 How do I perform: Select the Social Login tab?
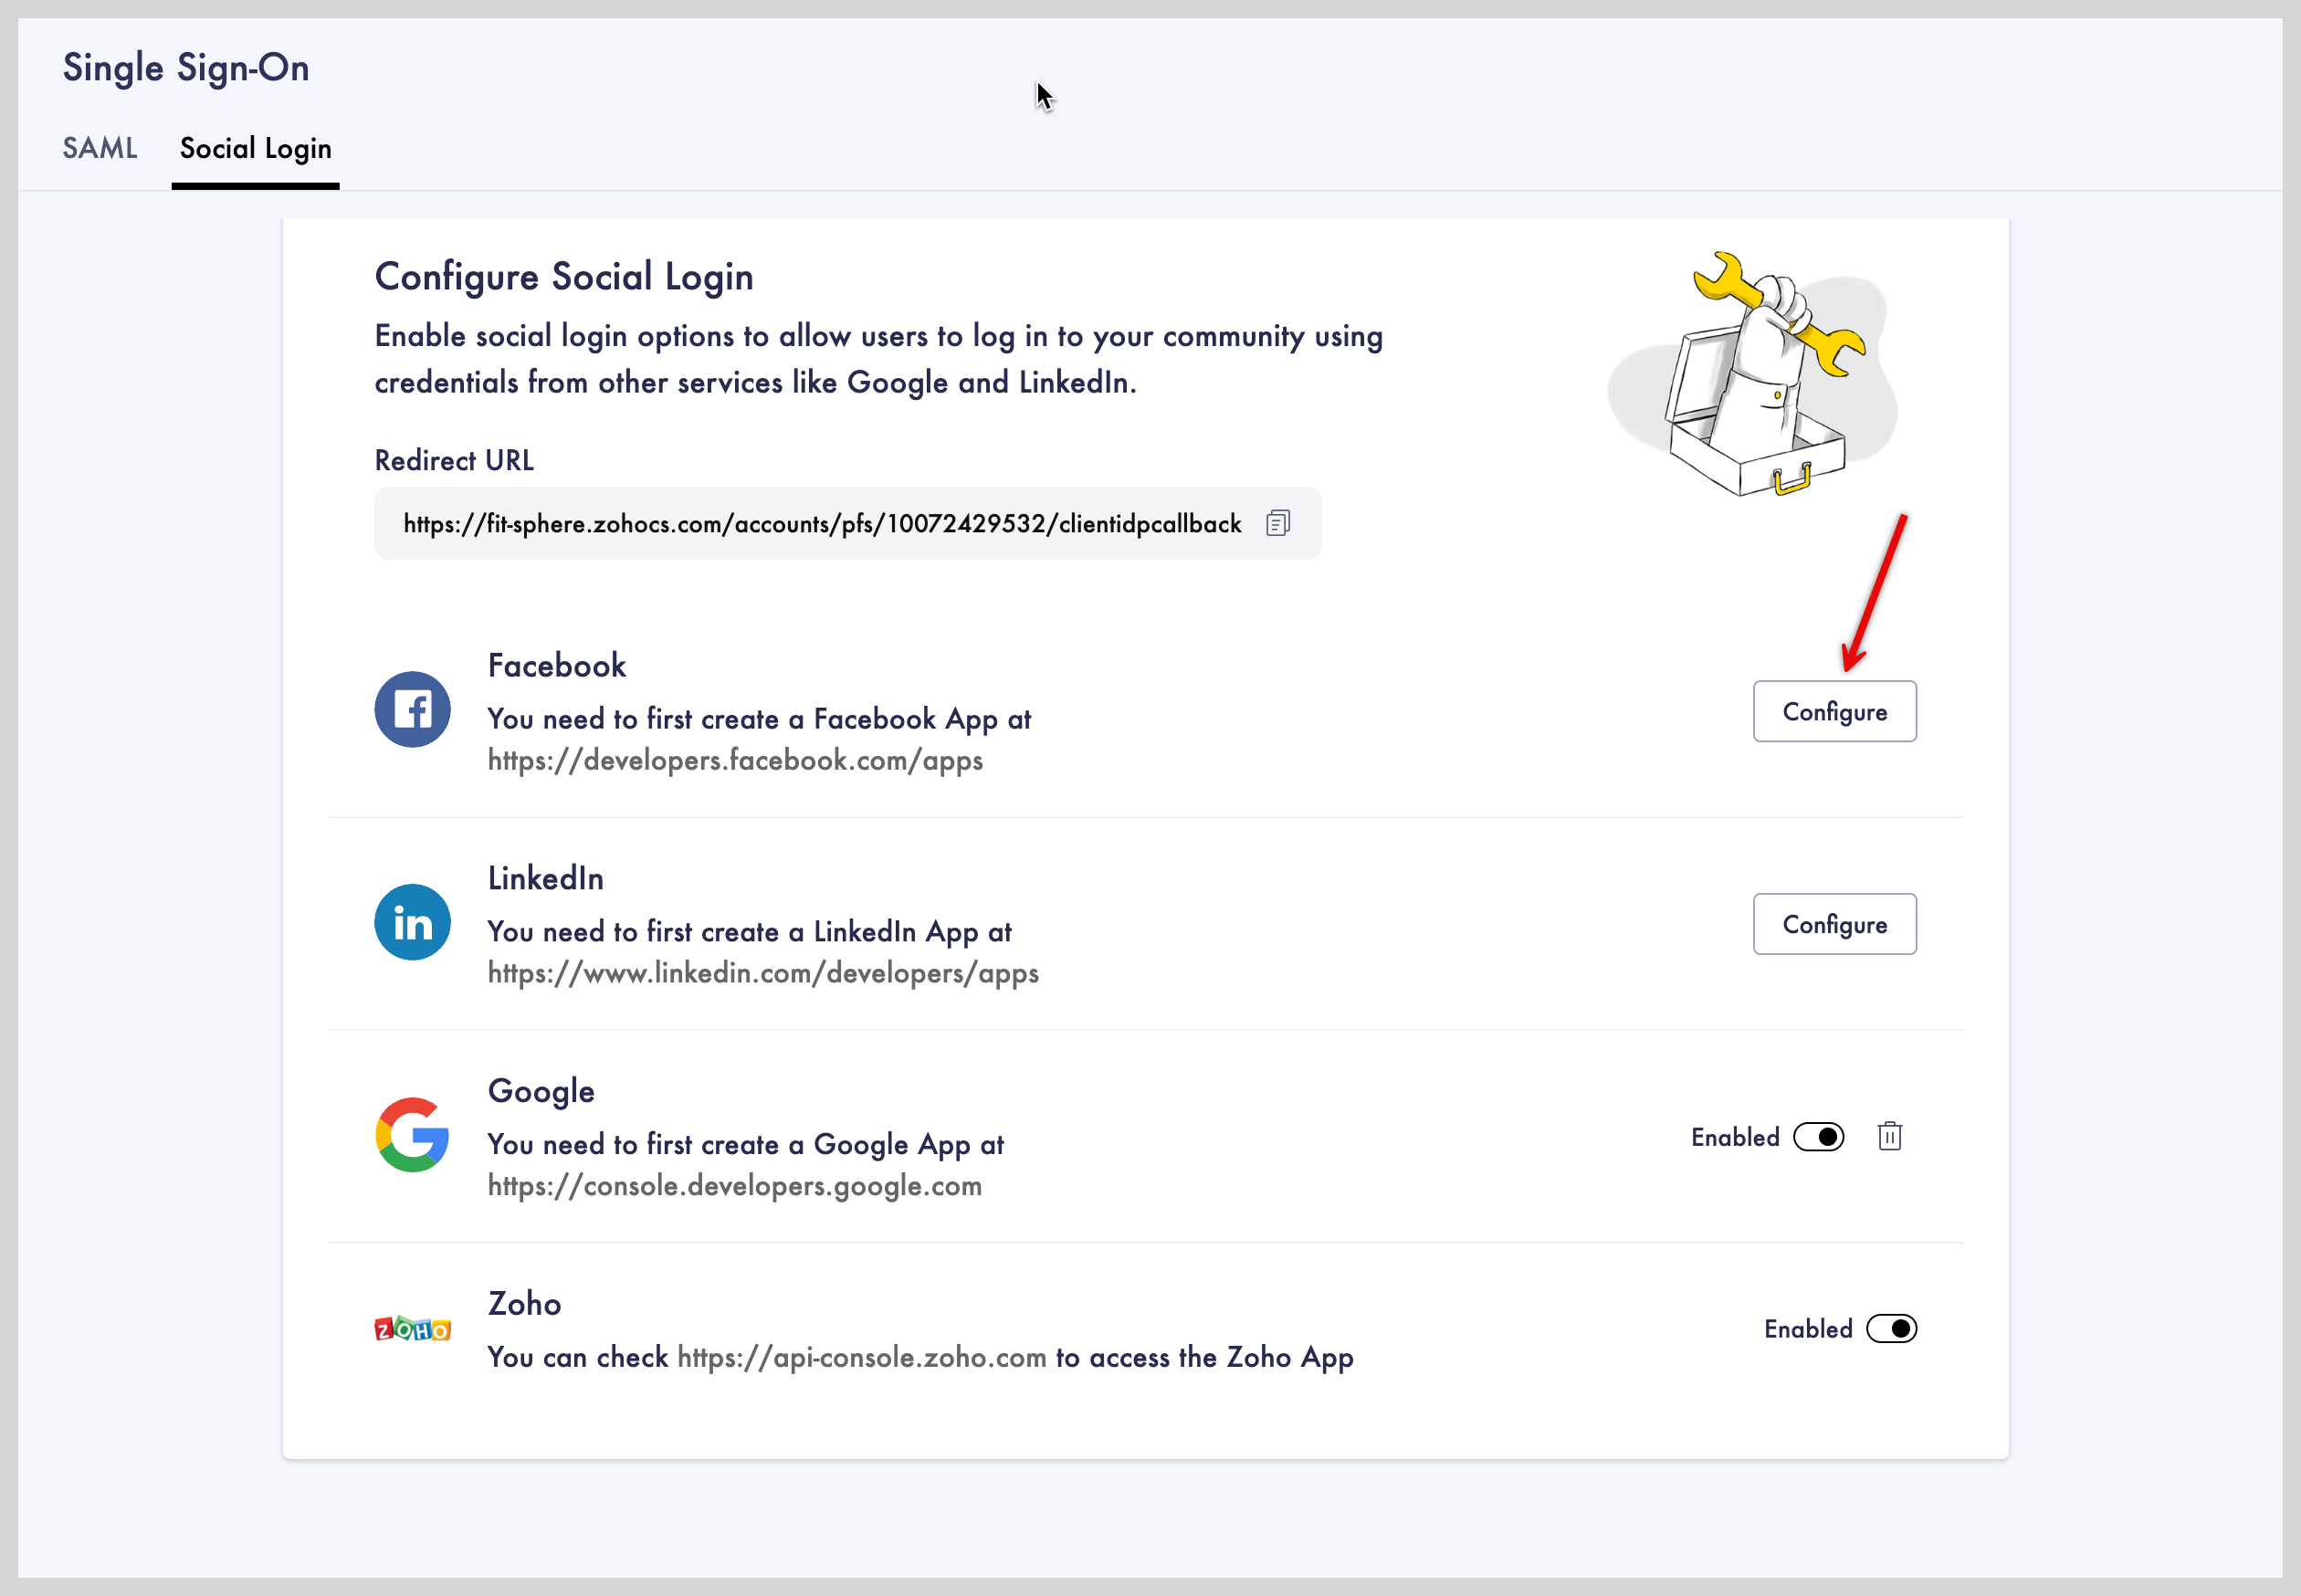tap(255, 148)
